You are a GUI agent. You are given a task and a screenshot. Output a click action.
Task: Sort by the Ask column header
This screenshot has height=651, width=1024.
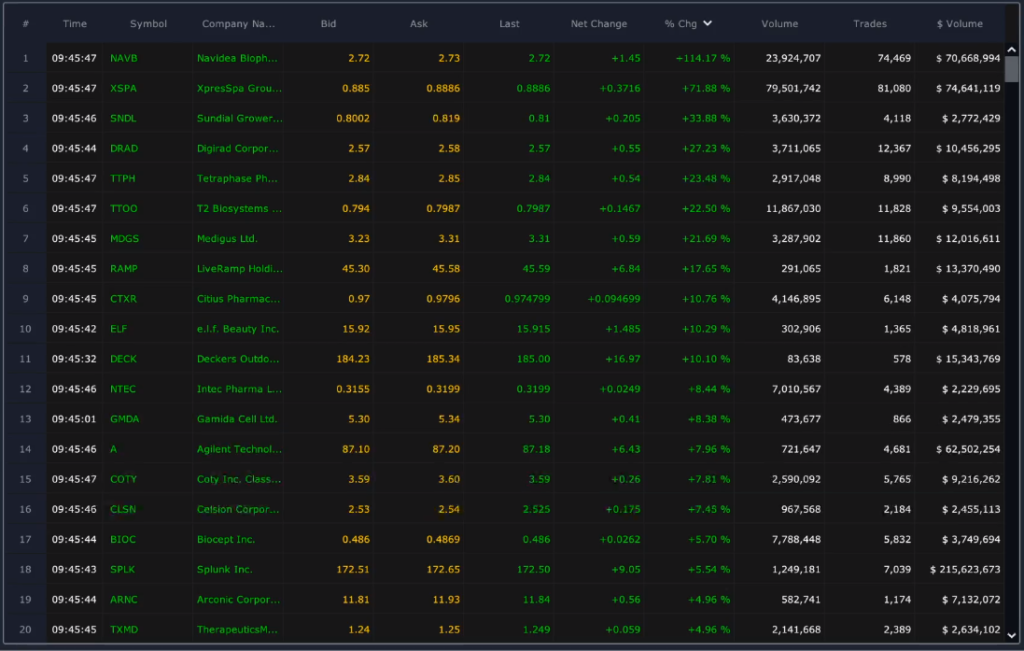click(x=419, y=24)
